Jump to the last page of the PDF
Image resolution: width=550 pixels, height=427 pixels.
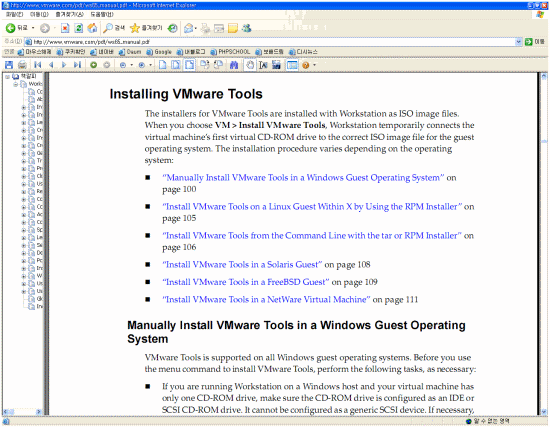tap(77, 65)
